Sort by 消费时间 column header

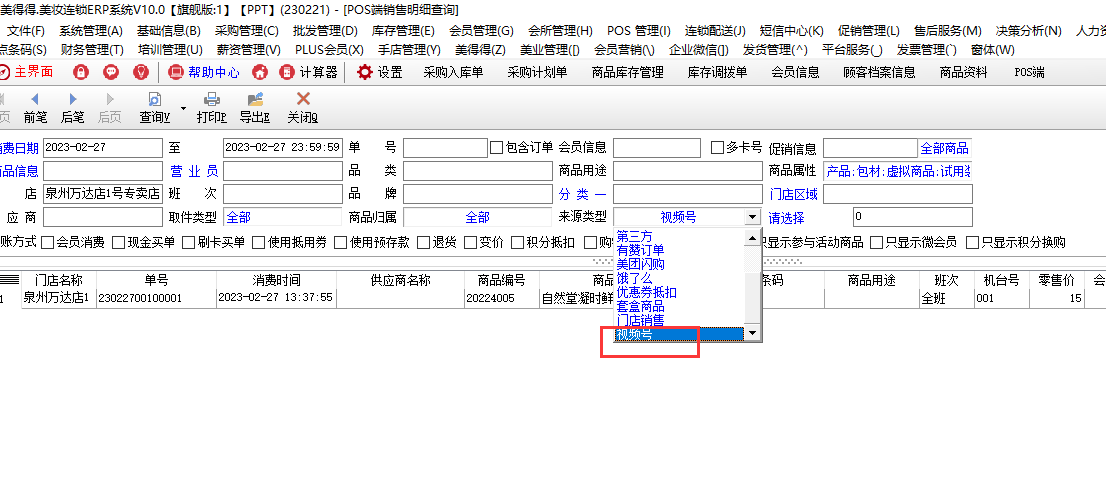point(276,280)
